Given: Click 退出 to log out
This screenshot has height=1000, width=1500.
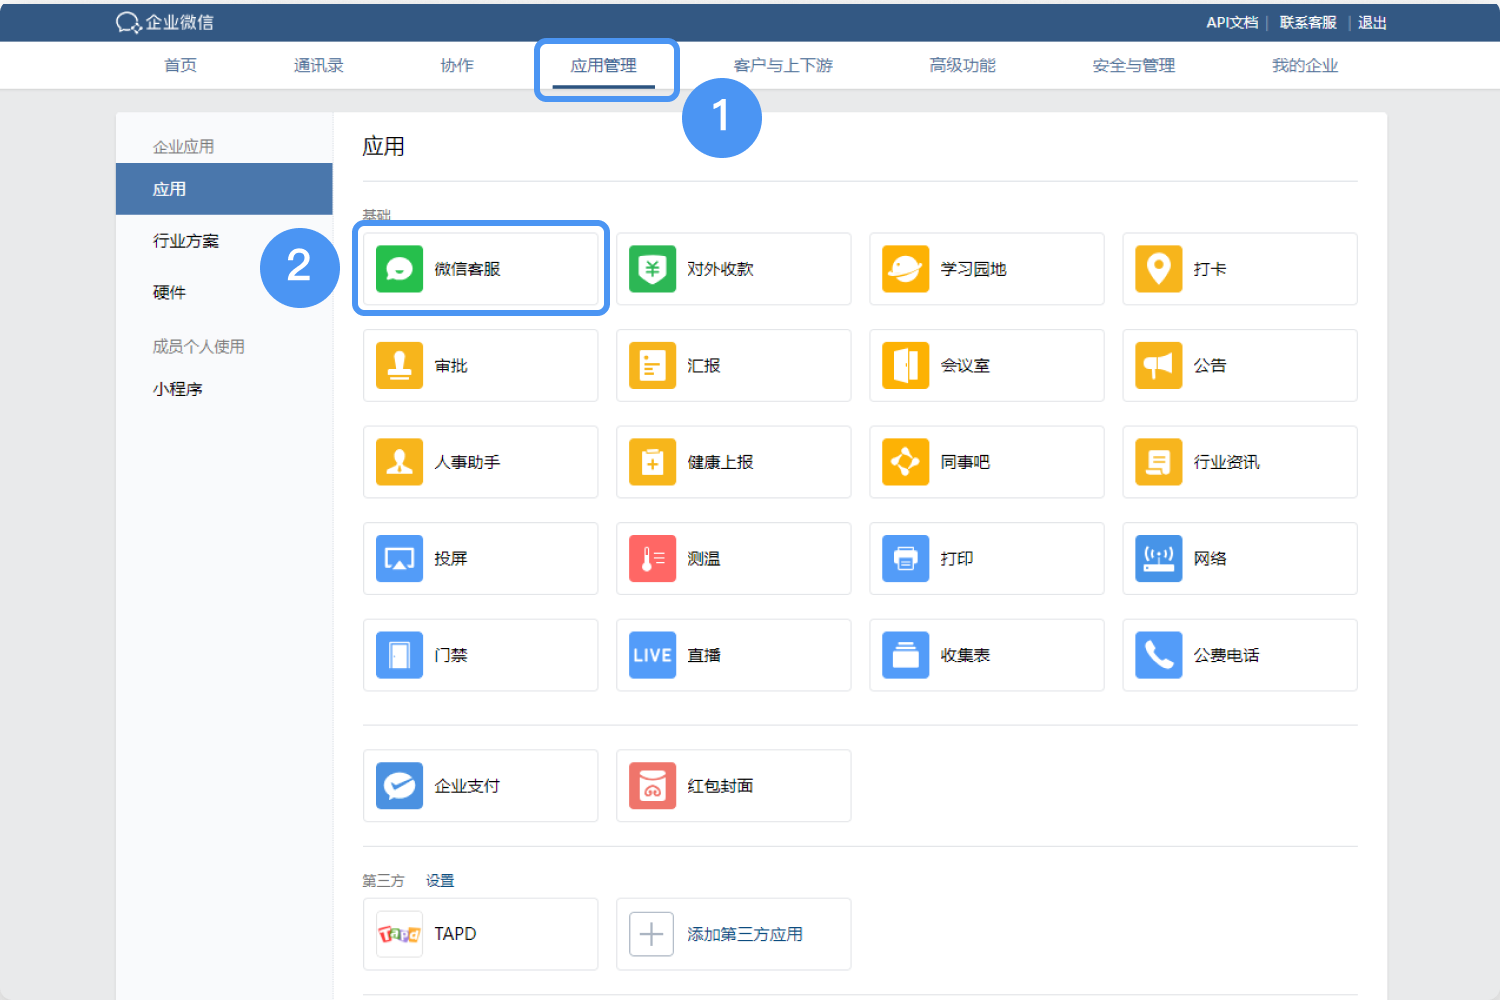Looking at the screenshot, I should click(1372, 22).
